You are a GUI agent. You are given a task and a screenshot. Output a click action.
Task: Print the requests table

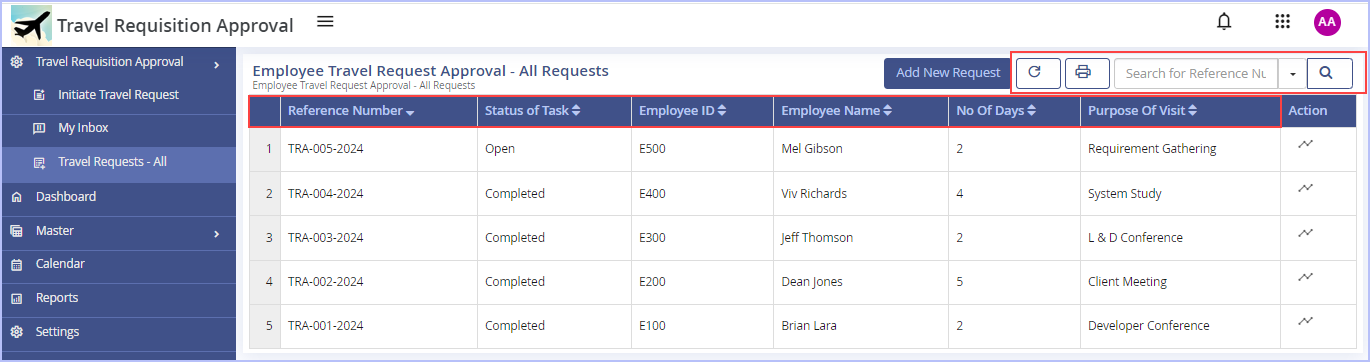(x=1086, y=73)
